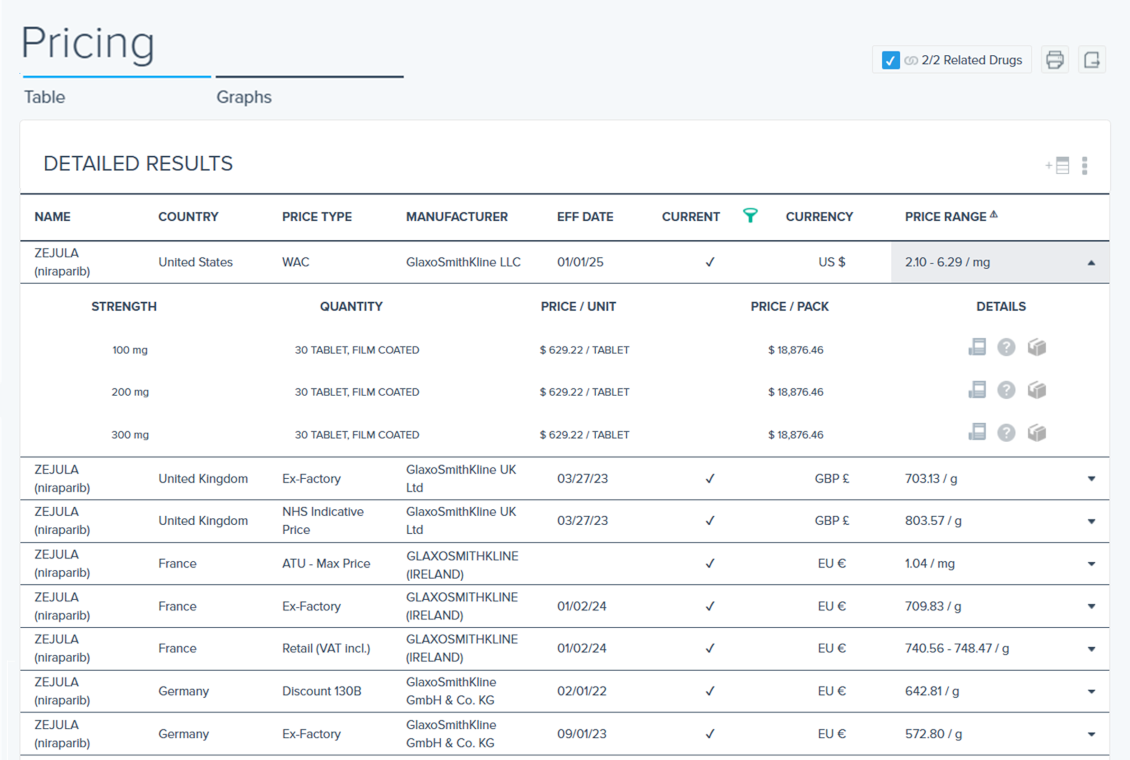Select the 2.10 - 6.29 / mg price range
The width and height of the screenshot is (1130, 760).
[x=947, y=262]
